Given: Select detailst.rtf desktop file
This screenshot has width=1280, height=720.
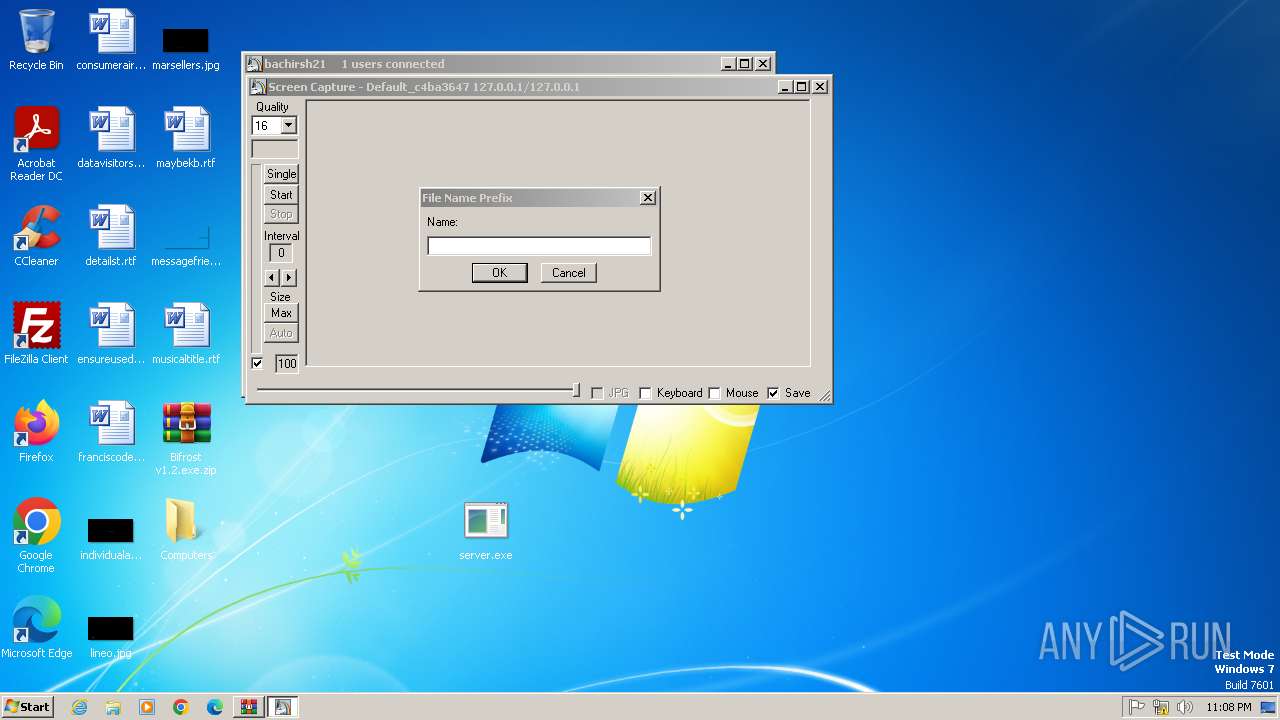Looking at the screenshot, I should tap(111, 236).
